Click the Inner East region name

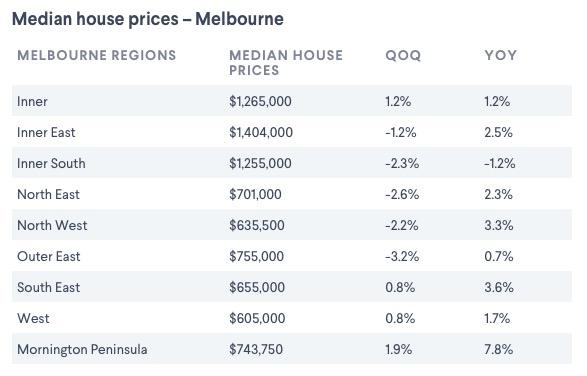[x=46, y=133]
